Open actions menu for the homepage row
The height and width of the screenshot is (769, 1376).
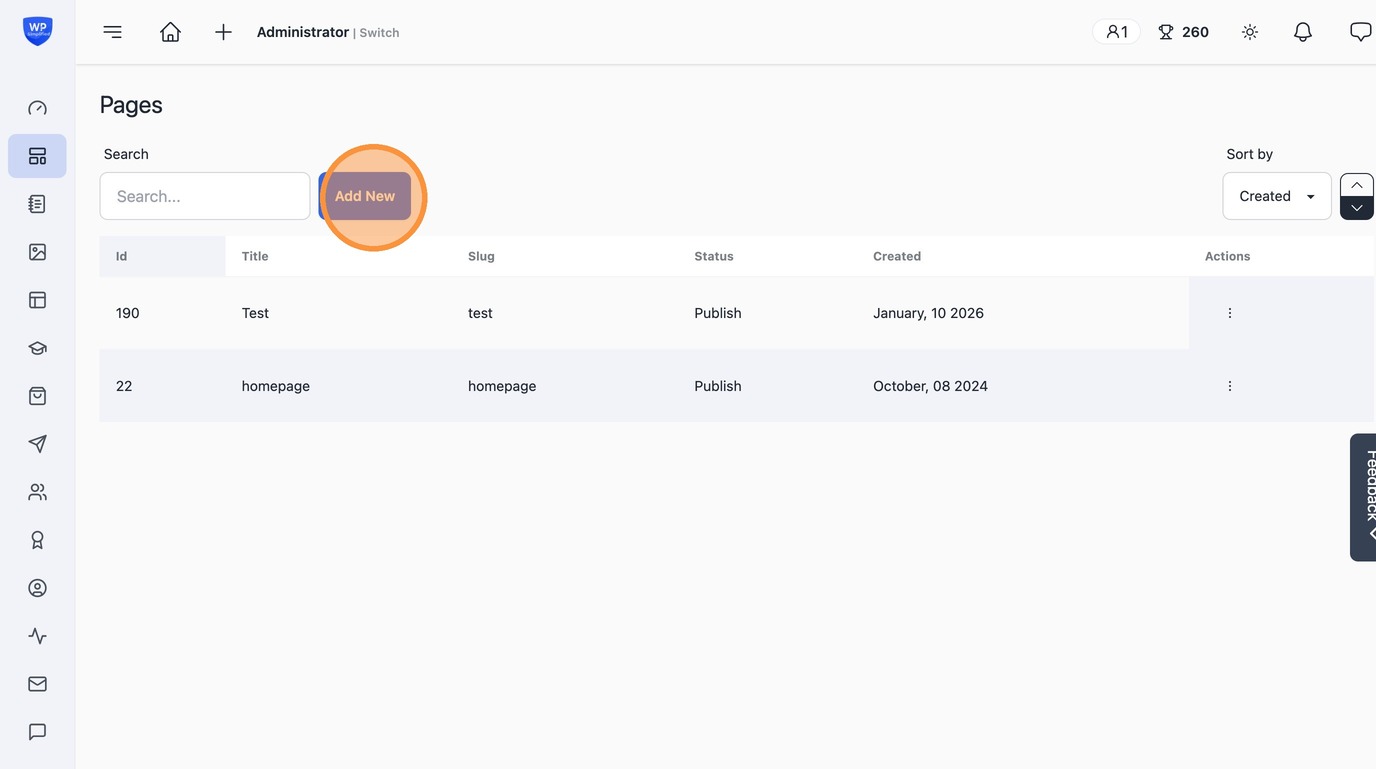(1230, 386)
